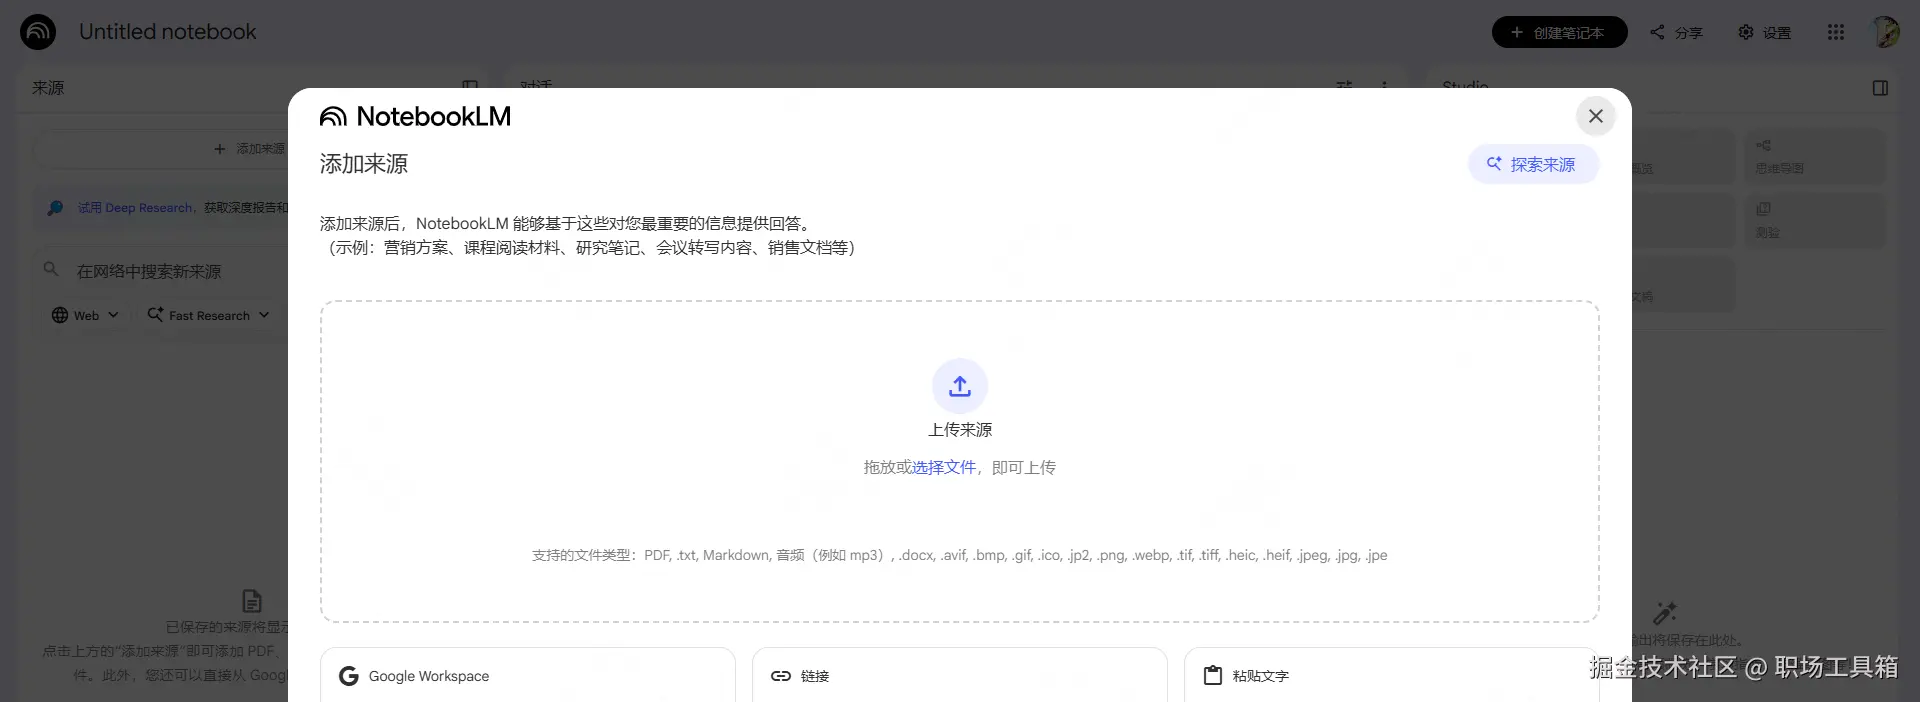This screenshot has height=702, width=1920.
Task: Collapse the Studio panel with its toggle icon
Action: click(x=1880, y=88)
